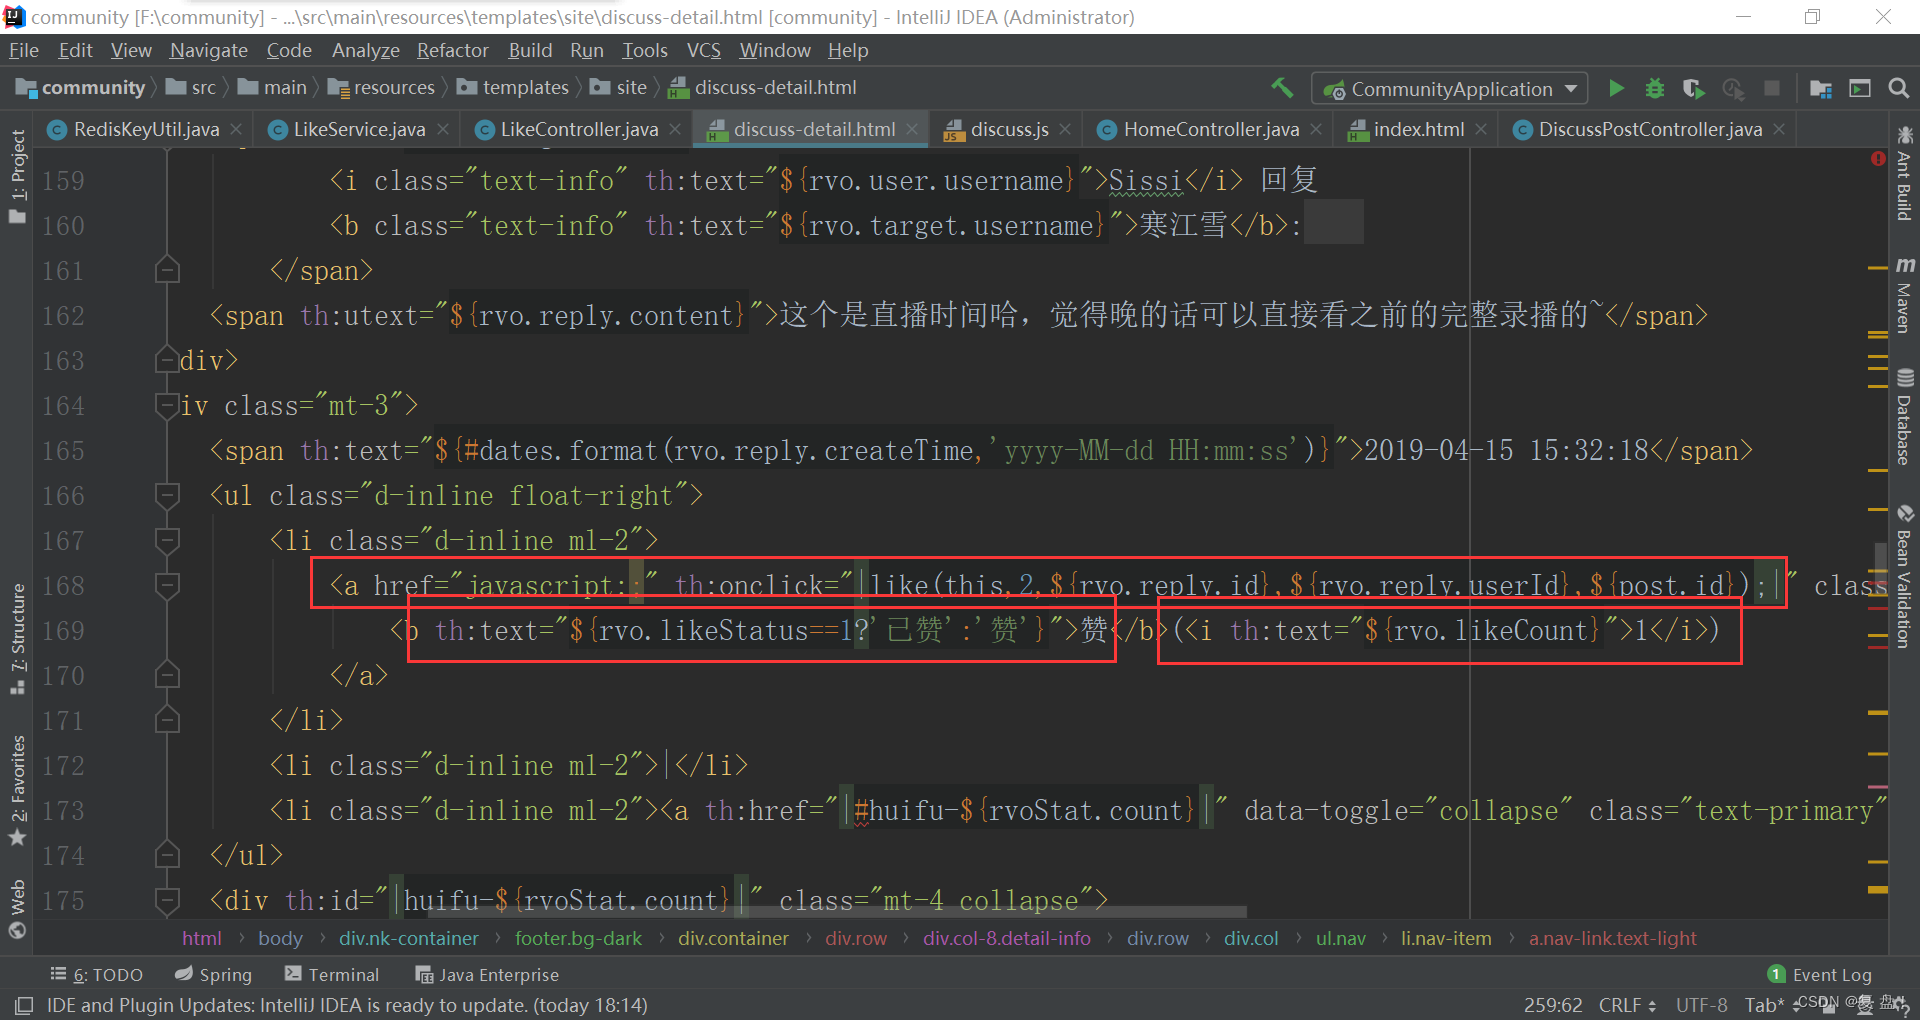Click the editor's vertical scrollbar thumb
The height and width of the screenshot is (1020, 1920).
(1879, 556)
